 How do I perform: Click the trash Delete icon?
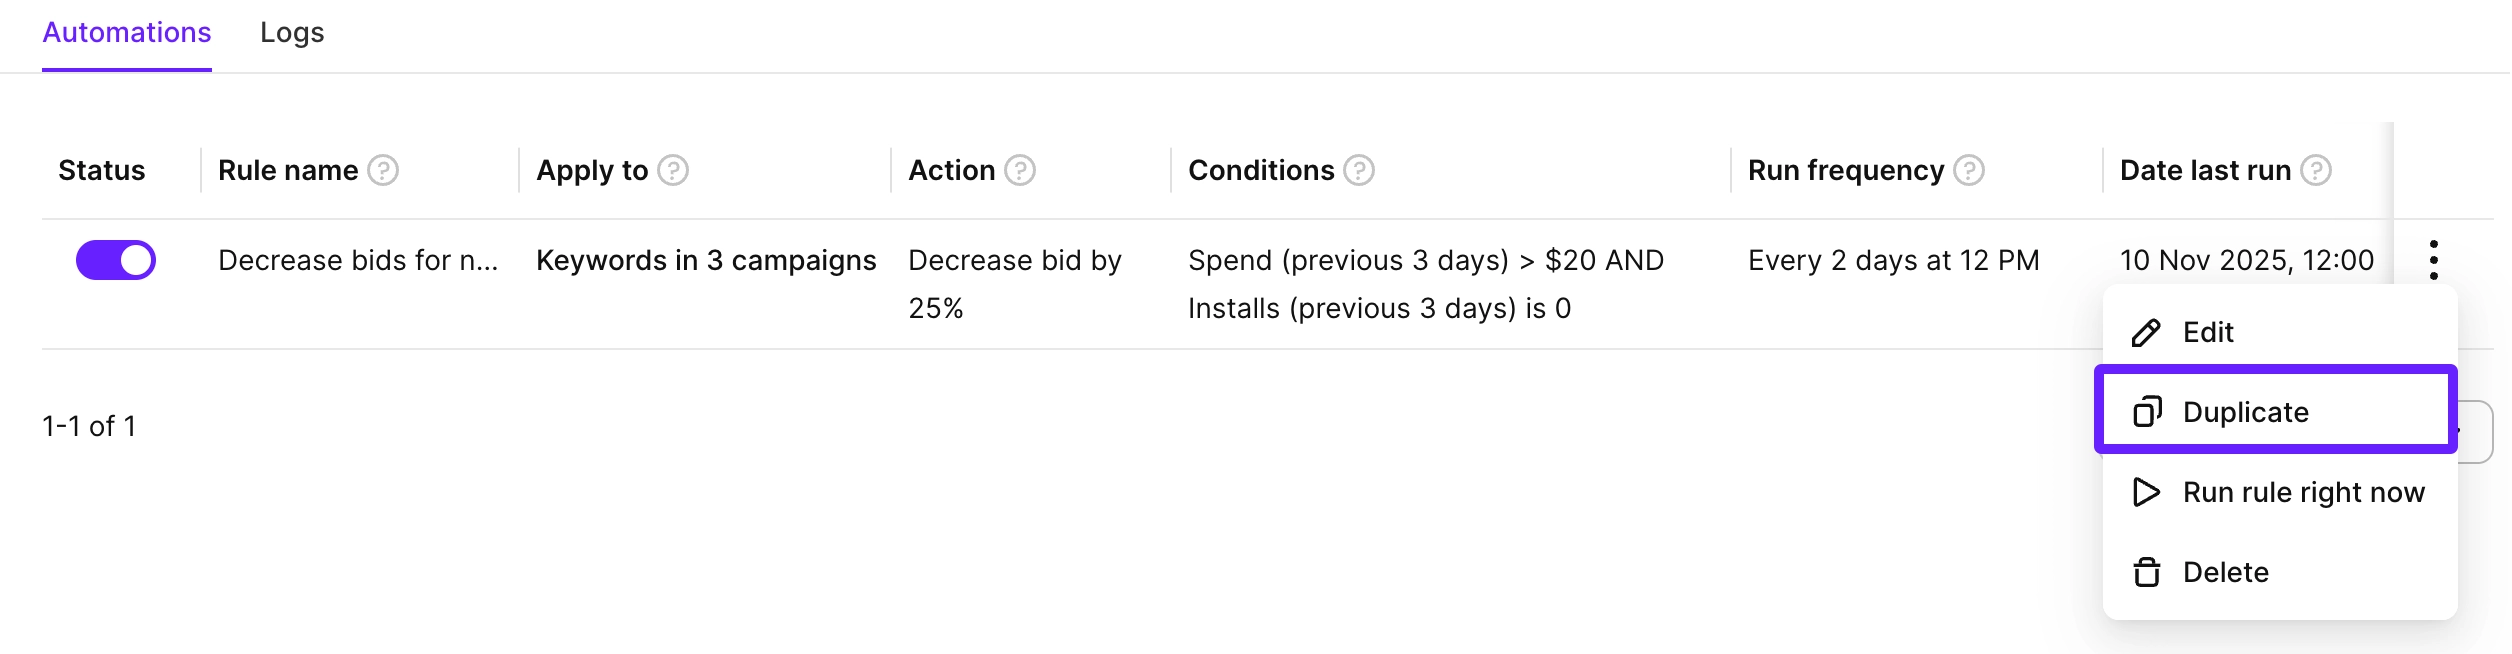[2146, 572]
